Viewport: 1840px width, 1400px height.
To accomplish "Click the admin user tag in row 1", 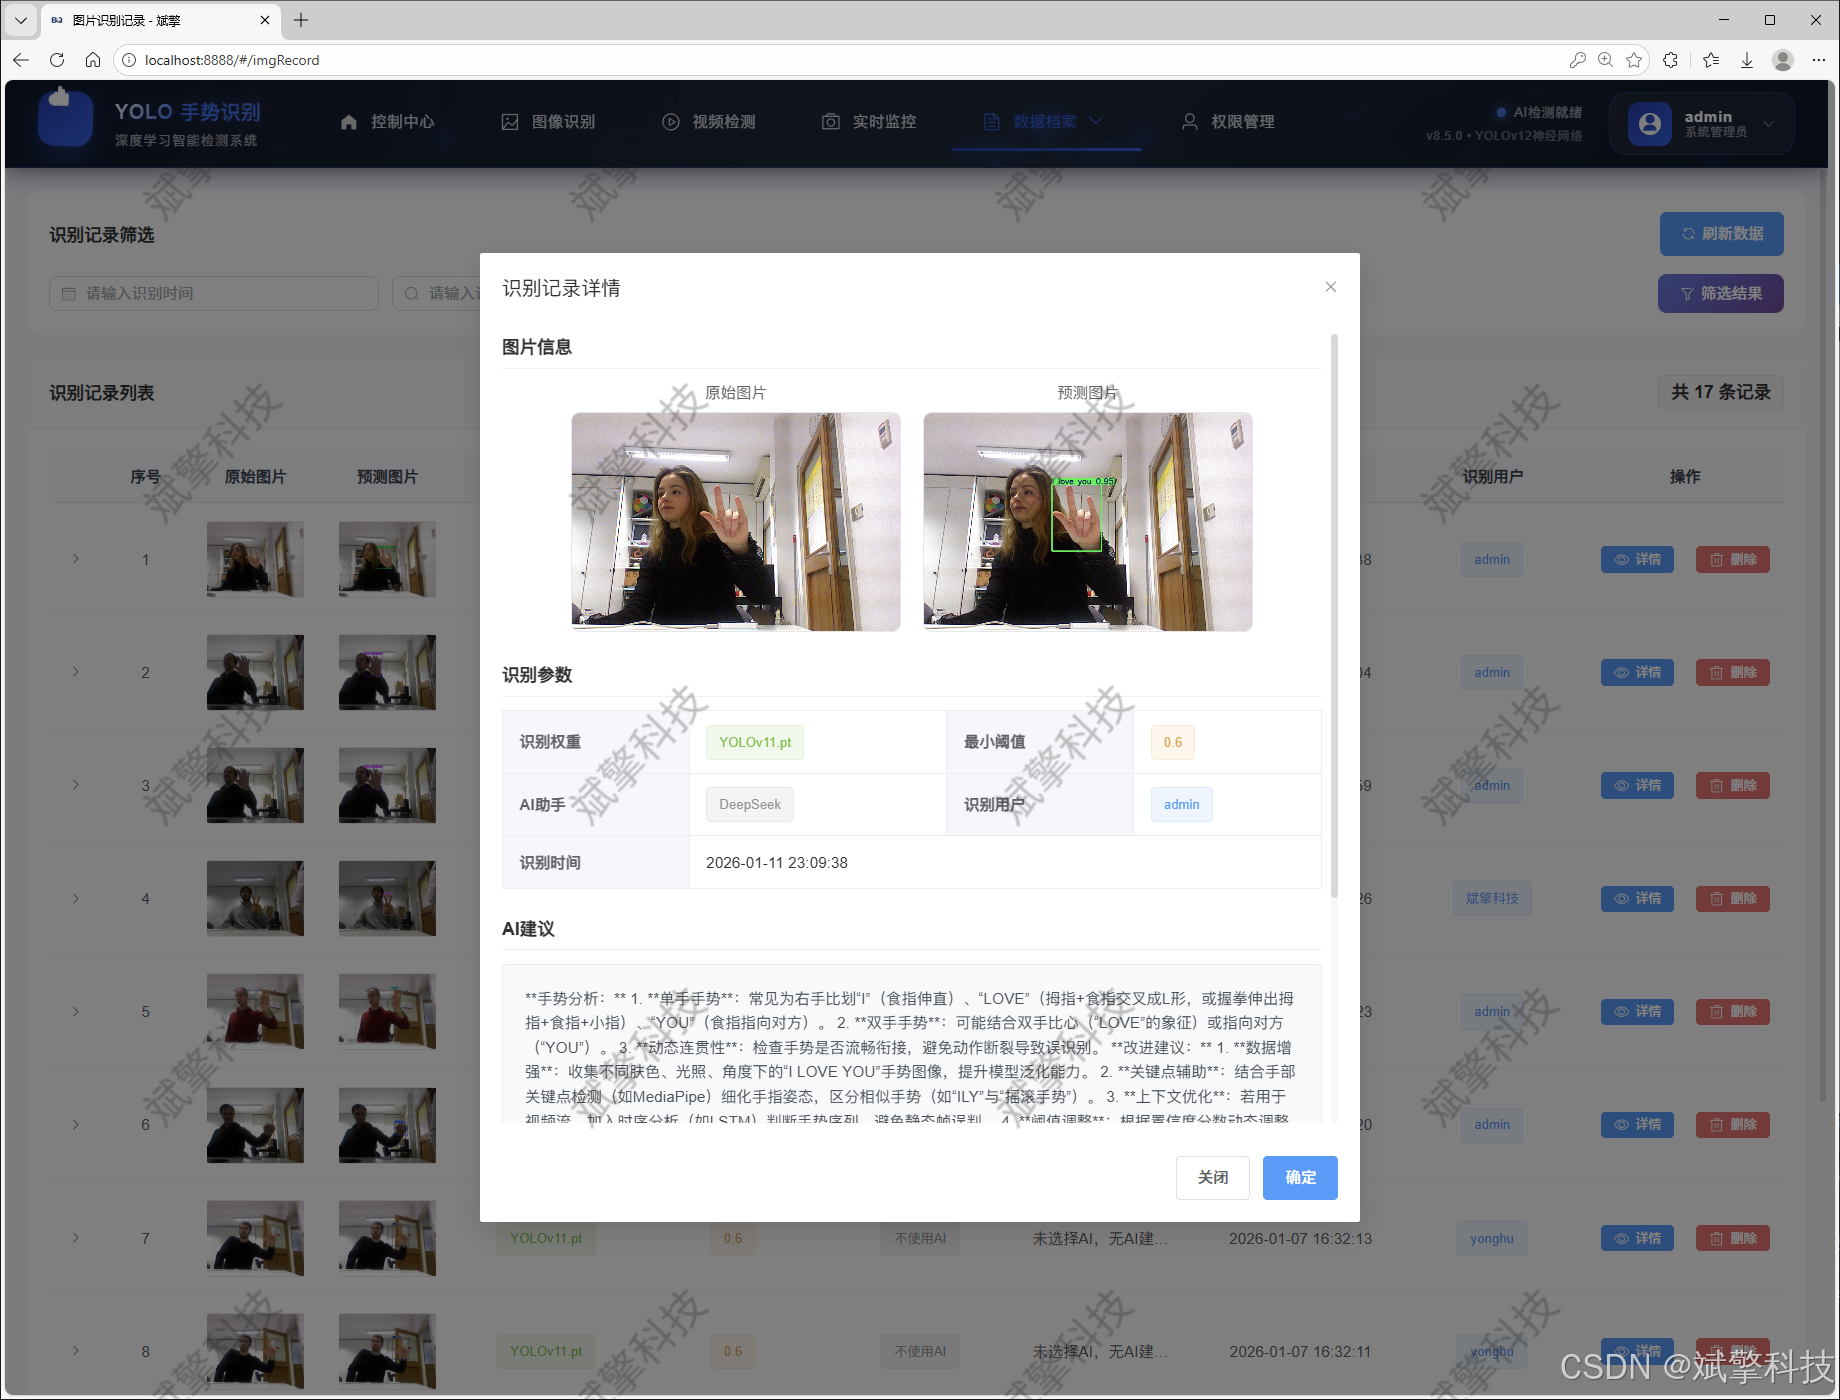I will point(1492,559).
